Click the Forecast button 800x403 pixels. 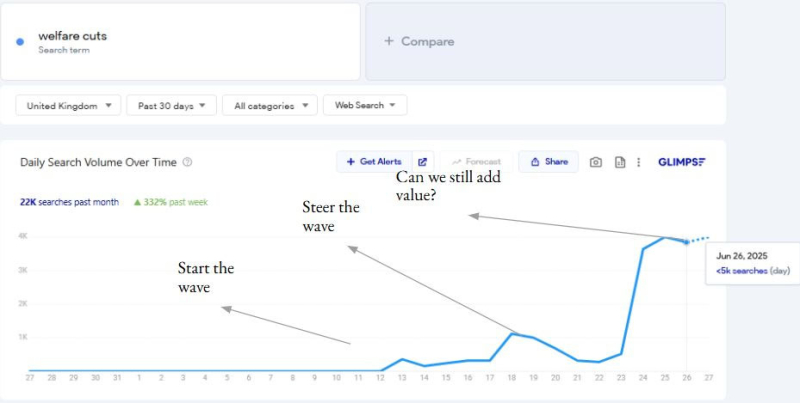tap(476, 162)
